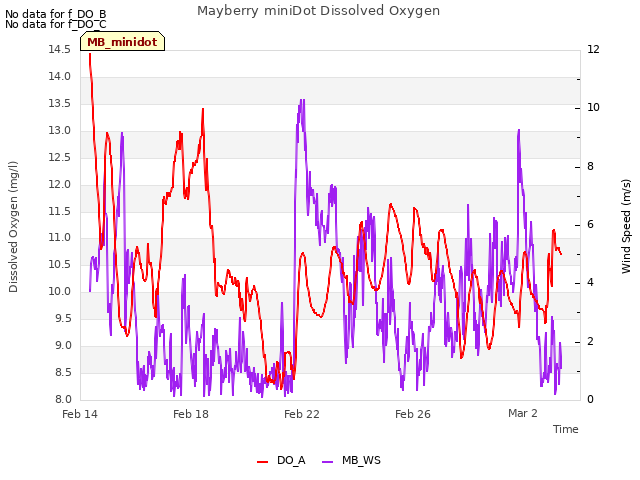Click the purple MB_WS legend color marker
Screen dimensions: 640x480
[x=328, y=462]
